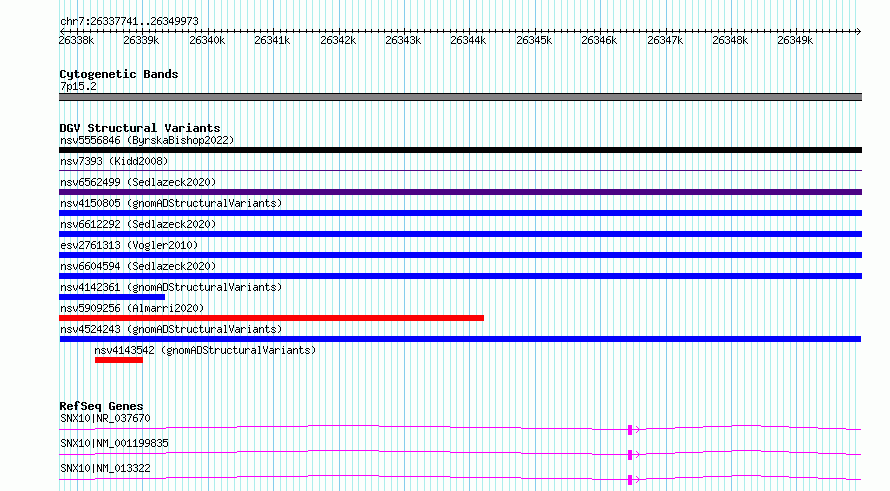Click the 26342k ruler position
Image resolution: width=890 pixels, height=491 pixels.
point(338,40)
